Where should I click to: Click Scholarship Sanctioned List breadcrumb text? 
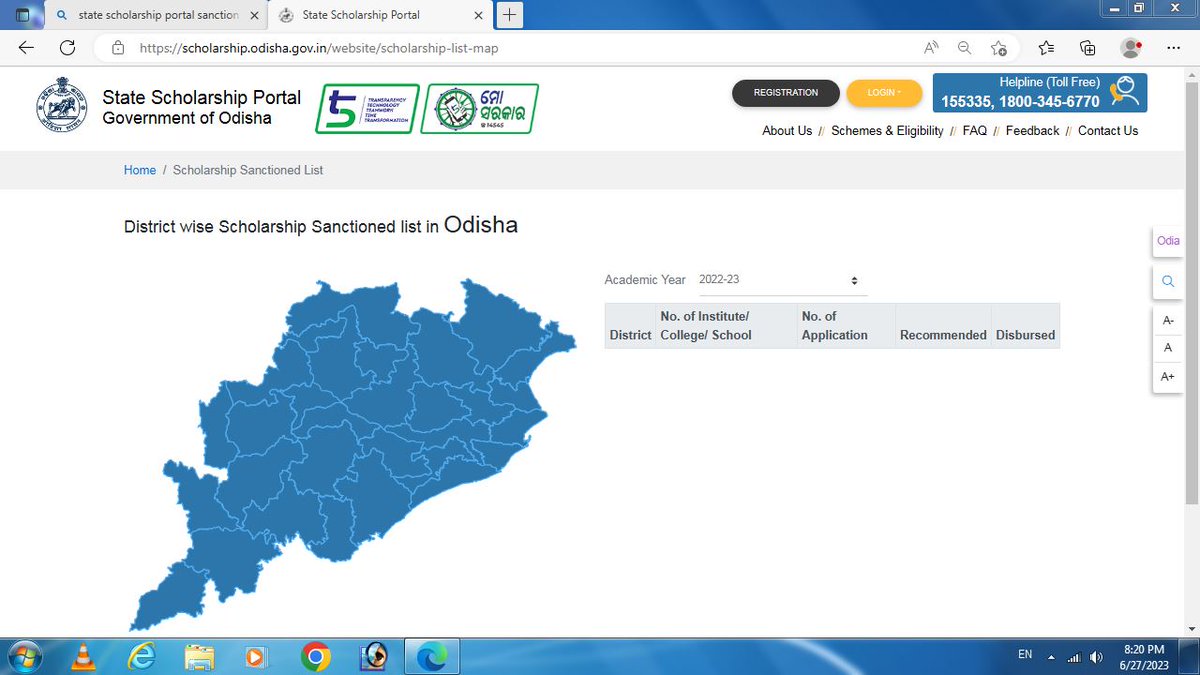(248, 171)
